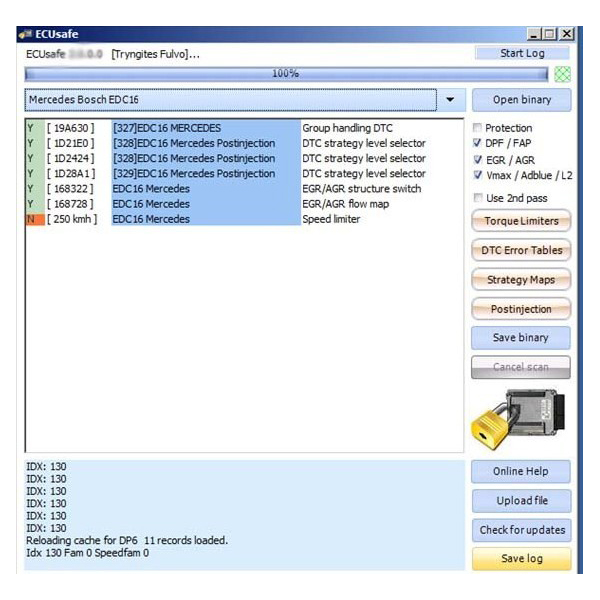
Task: Click the 100% progress bar
Action: click(286, 74)
